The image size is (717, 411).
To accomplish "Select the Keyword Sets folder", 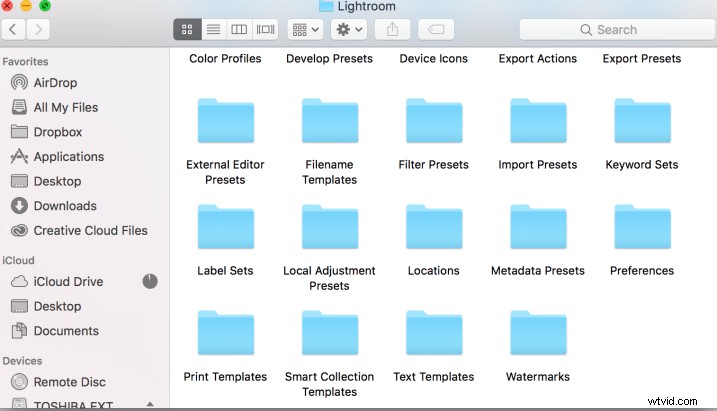I will coord(642,121).
